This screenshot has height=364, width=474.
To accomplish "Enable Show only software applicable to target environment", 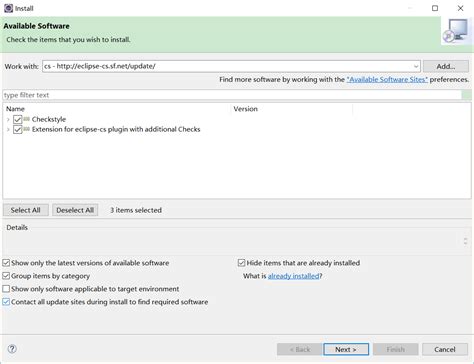I will (x=6, y=289).
